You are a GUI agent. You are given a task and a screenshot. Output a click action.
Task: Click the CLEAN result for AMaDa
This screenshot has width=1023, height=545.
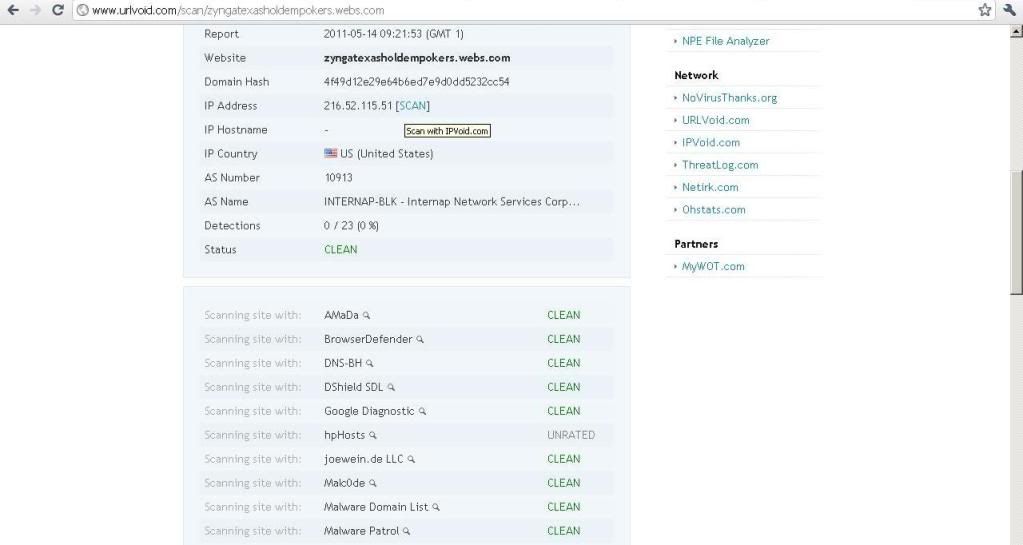[x=564, y=315]
